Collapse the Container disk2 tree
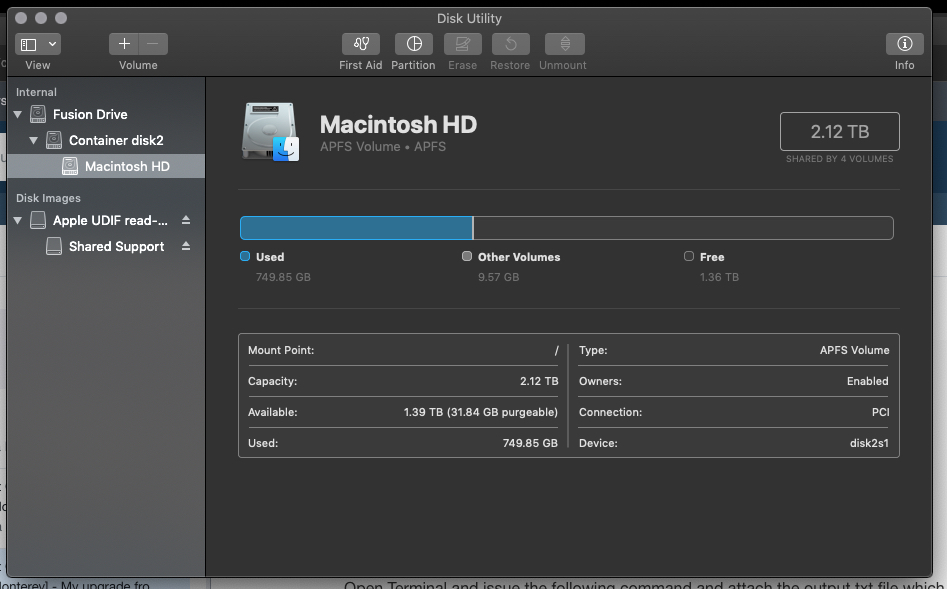Image resolution: width=947 pixels, height=589 pixels. (33, 140)
